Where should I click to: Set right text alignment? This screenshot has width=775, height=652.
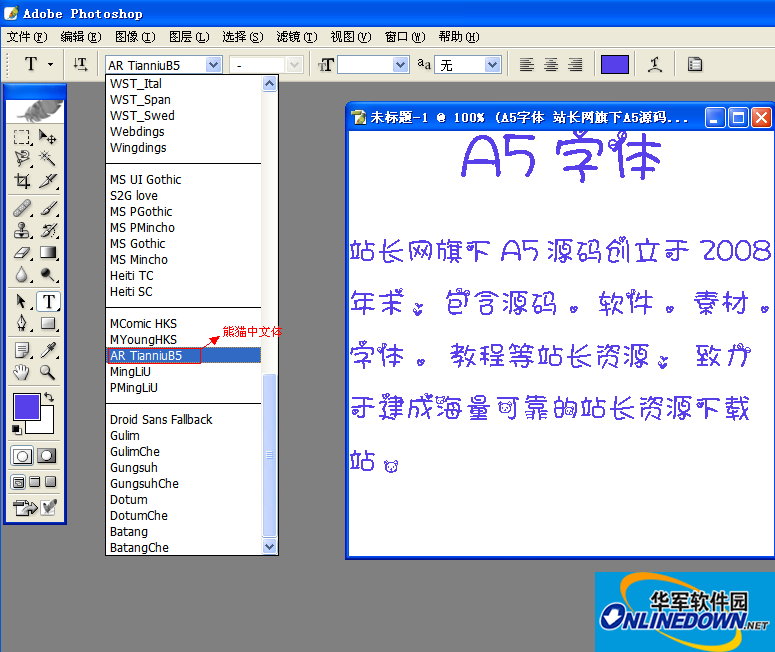tap(575, 64)
